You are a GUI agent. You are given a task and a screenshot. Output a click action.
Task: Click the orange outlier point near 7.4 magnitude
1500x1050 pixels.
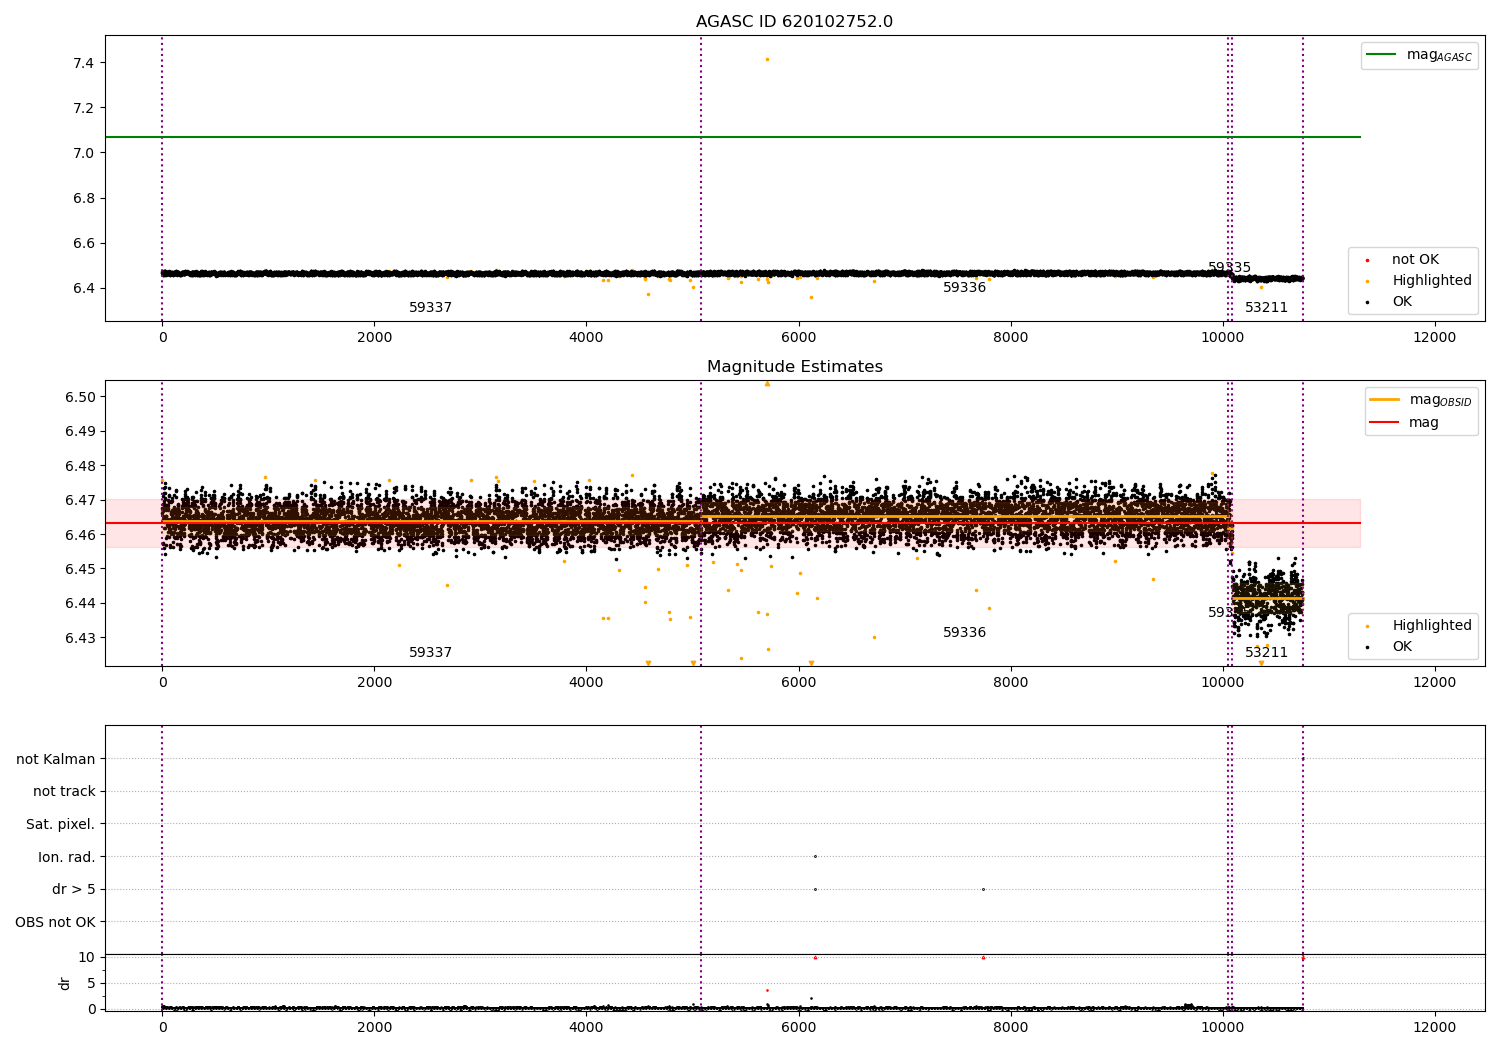(x=767, y=60)
